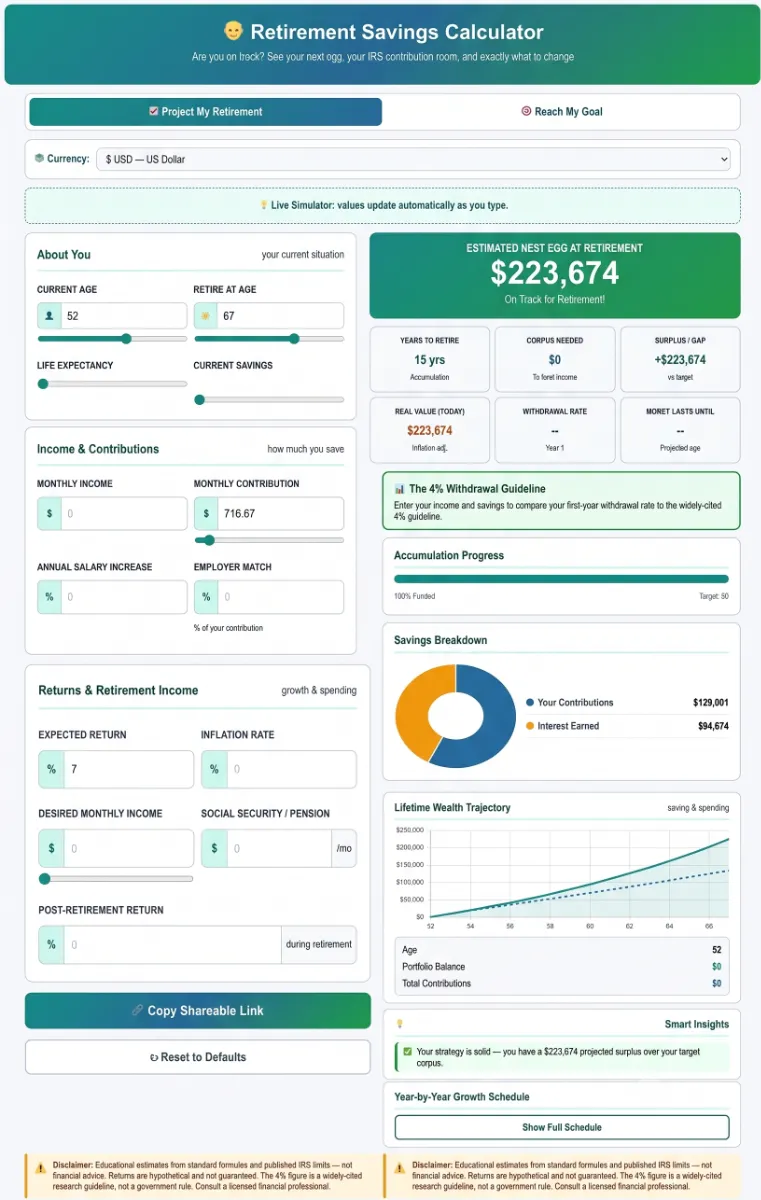Viewport: 761px width, 1200px height.
Task: Click the target icon on Reach My Goal tab
Action: point(526,112)
